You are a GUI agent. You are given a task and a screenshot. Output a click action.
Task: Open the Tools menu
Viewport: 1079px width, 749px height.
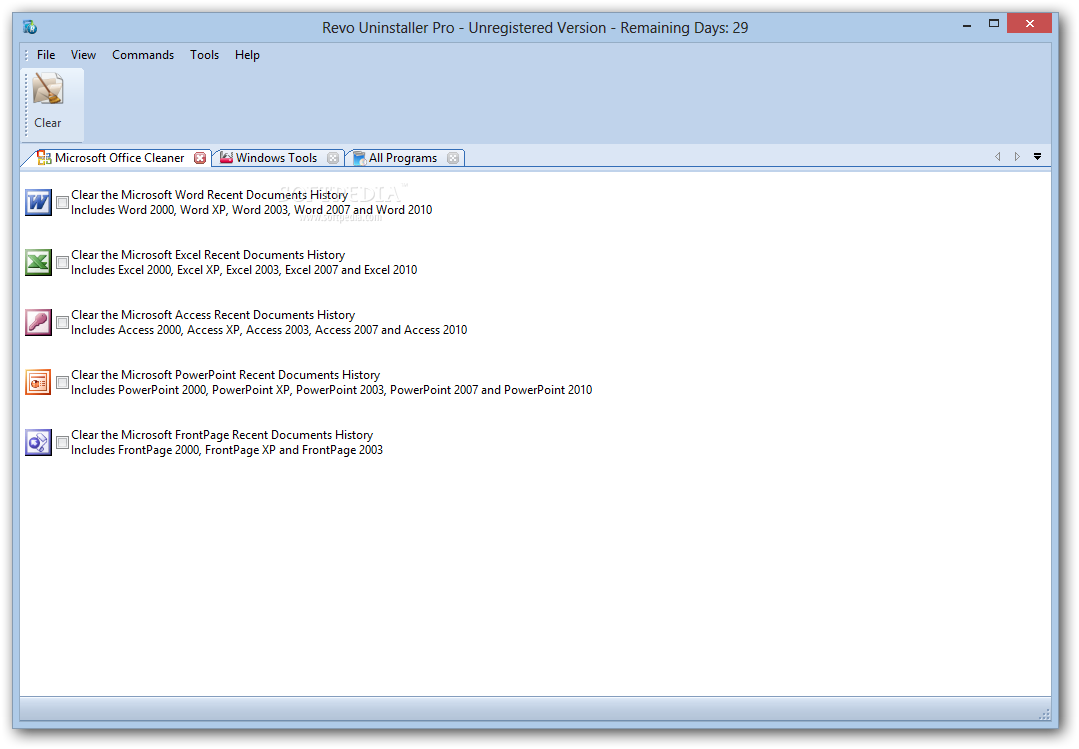pos(204,55)
